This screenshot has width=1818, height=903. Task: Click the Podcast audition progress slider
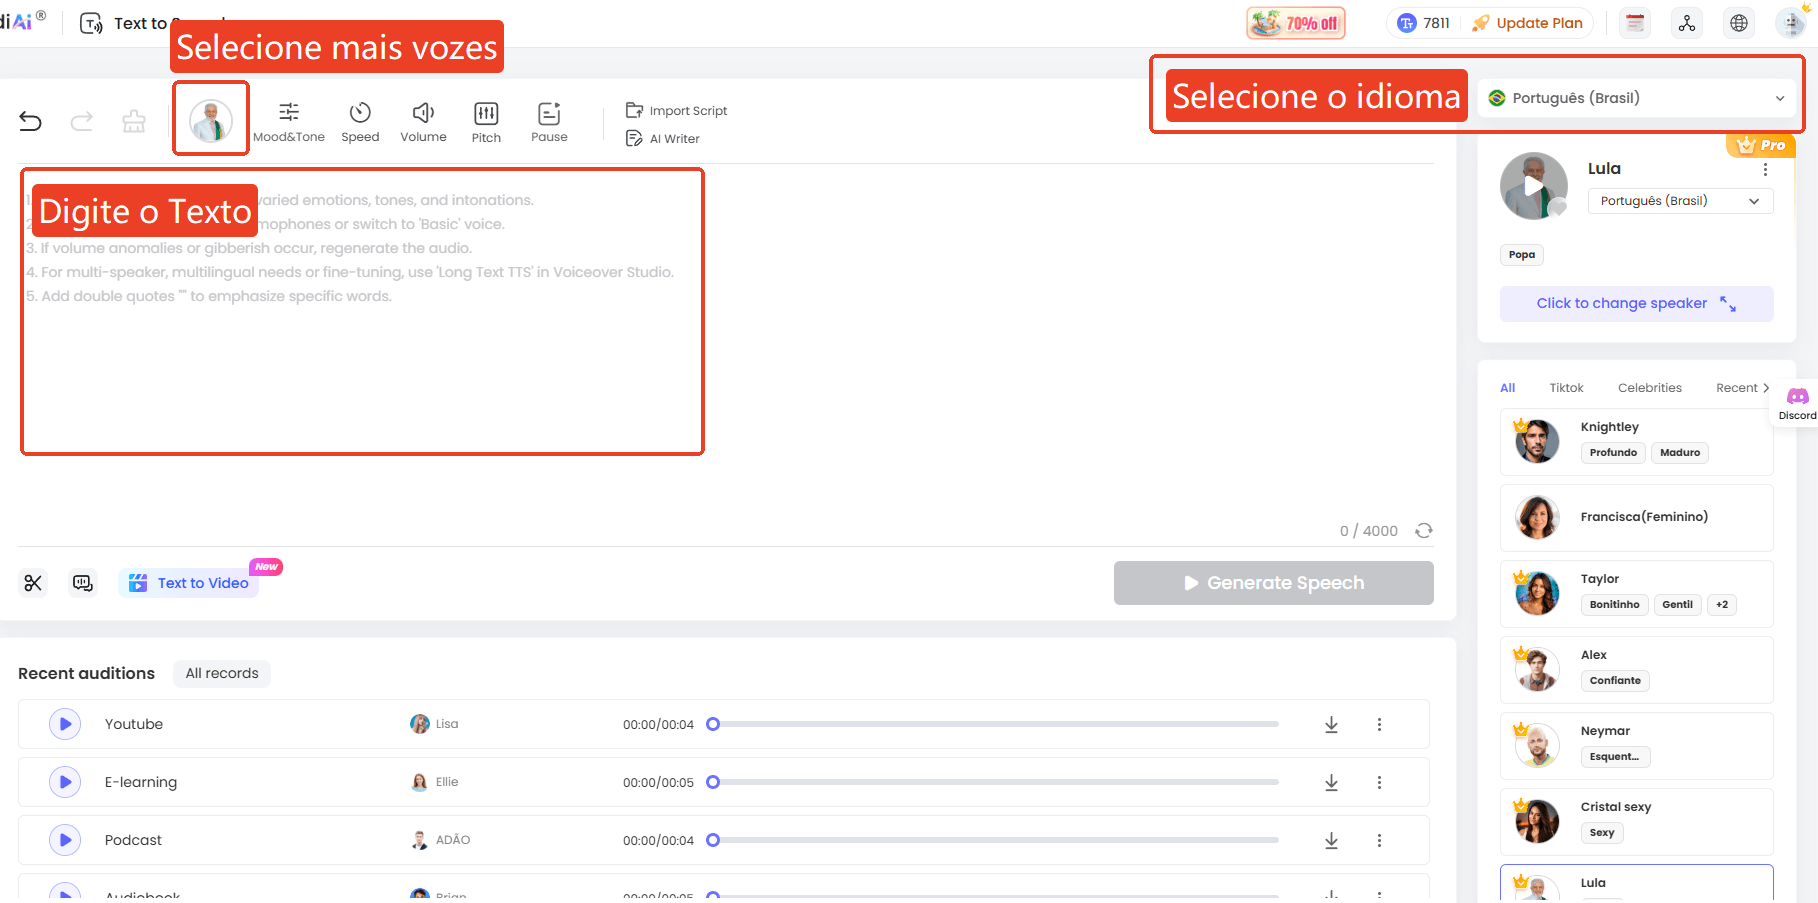tap(993, 840)
